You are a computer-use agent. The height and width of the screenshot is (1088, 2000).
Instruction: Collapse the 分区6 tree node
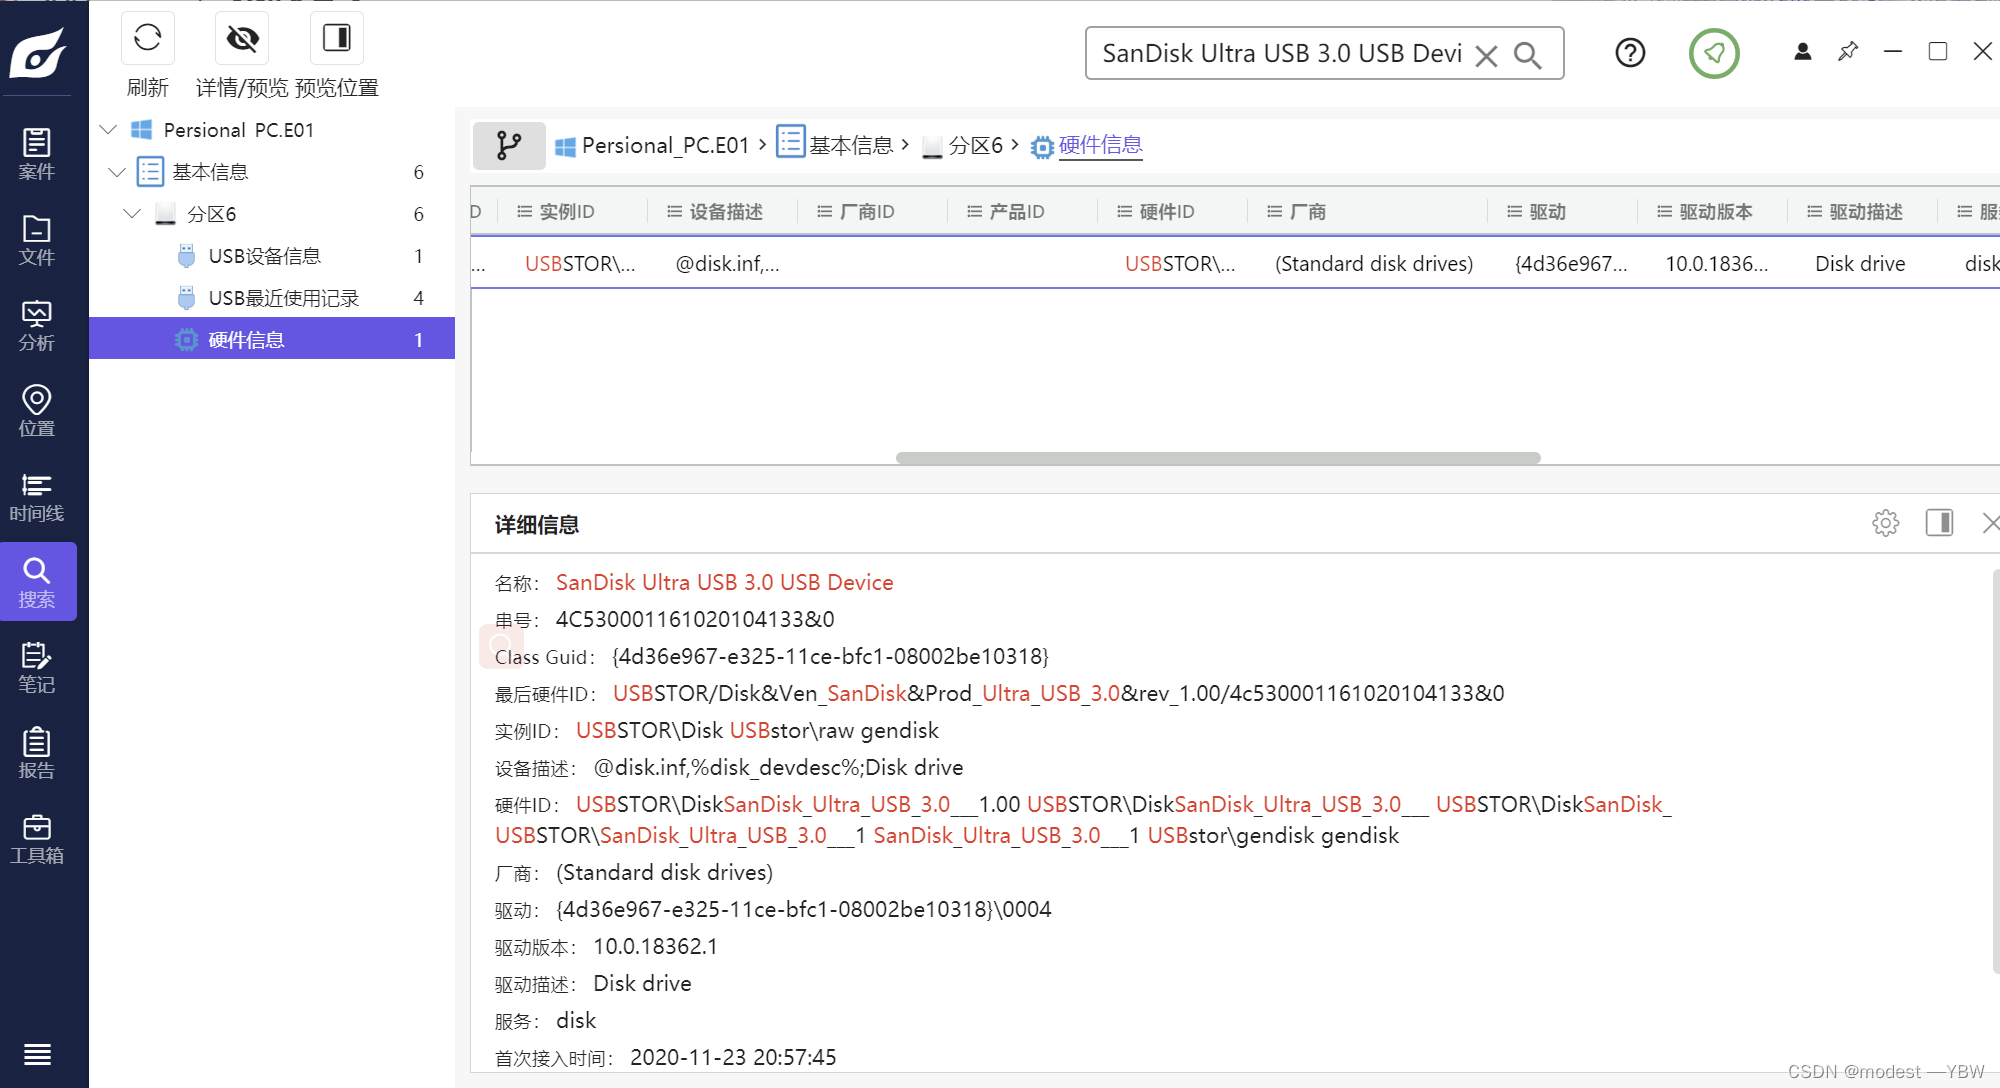click(132, 214)
